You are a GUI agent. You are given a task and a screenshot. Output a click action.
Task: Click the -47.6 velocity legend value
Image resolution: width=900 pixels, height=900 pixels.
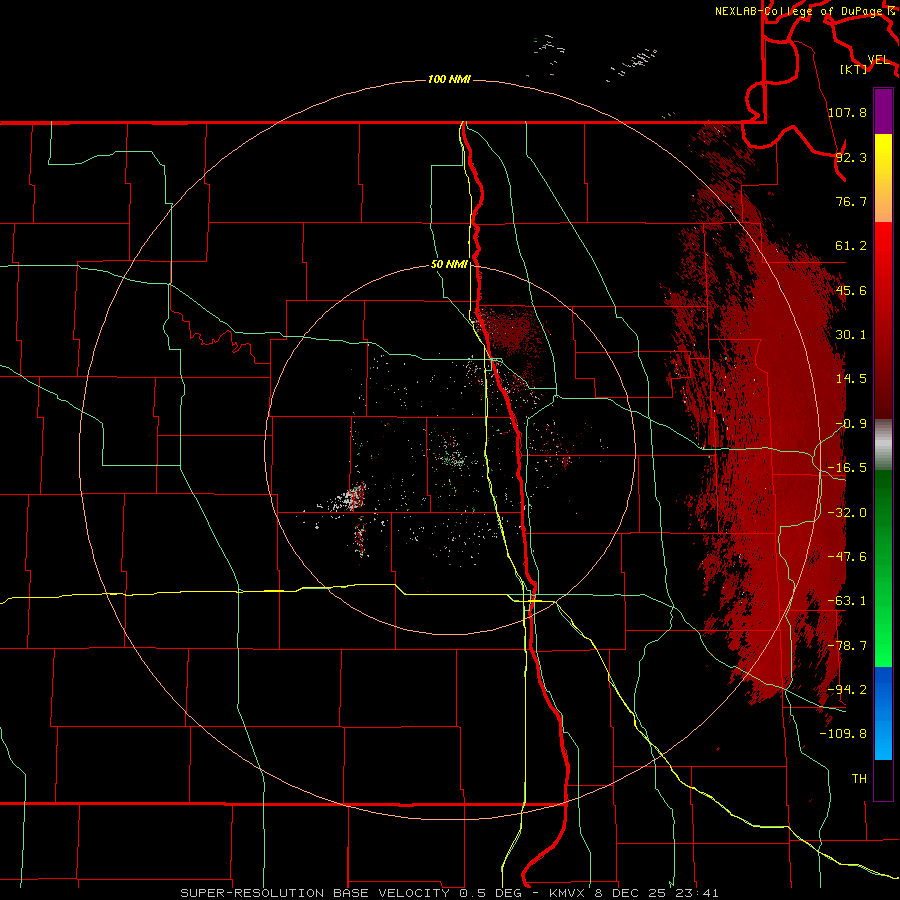847,557
